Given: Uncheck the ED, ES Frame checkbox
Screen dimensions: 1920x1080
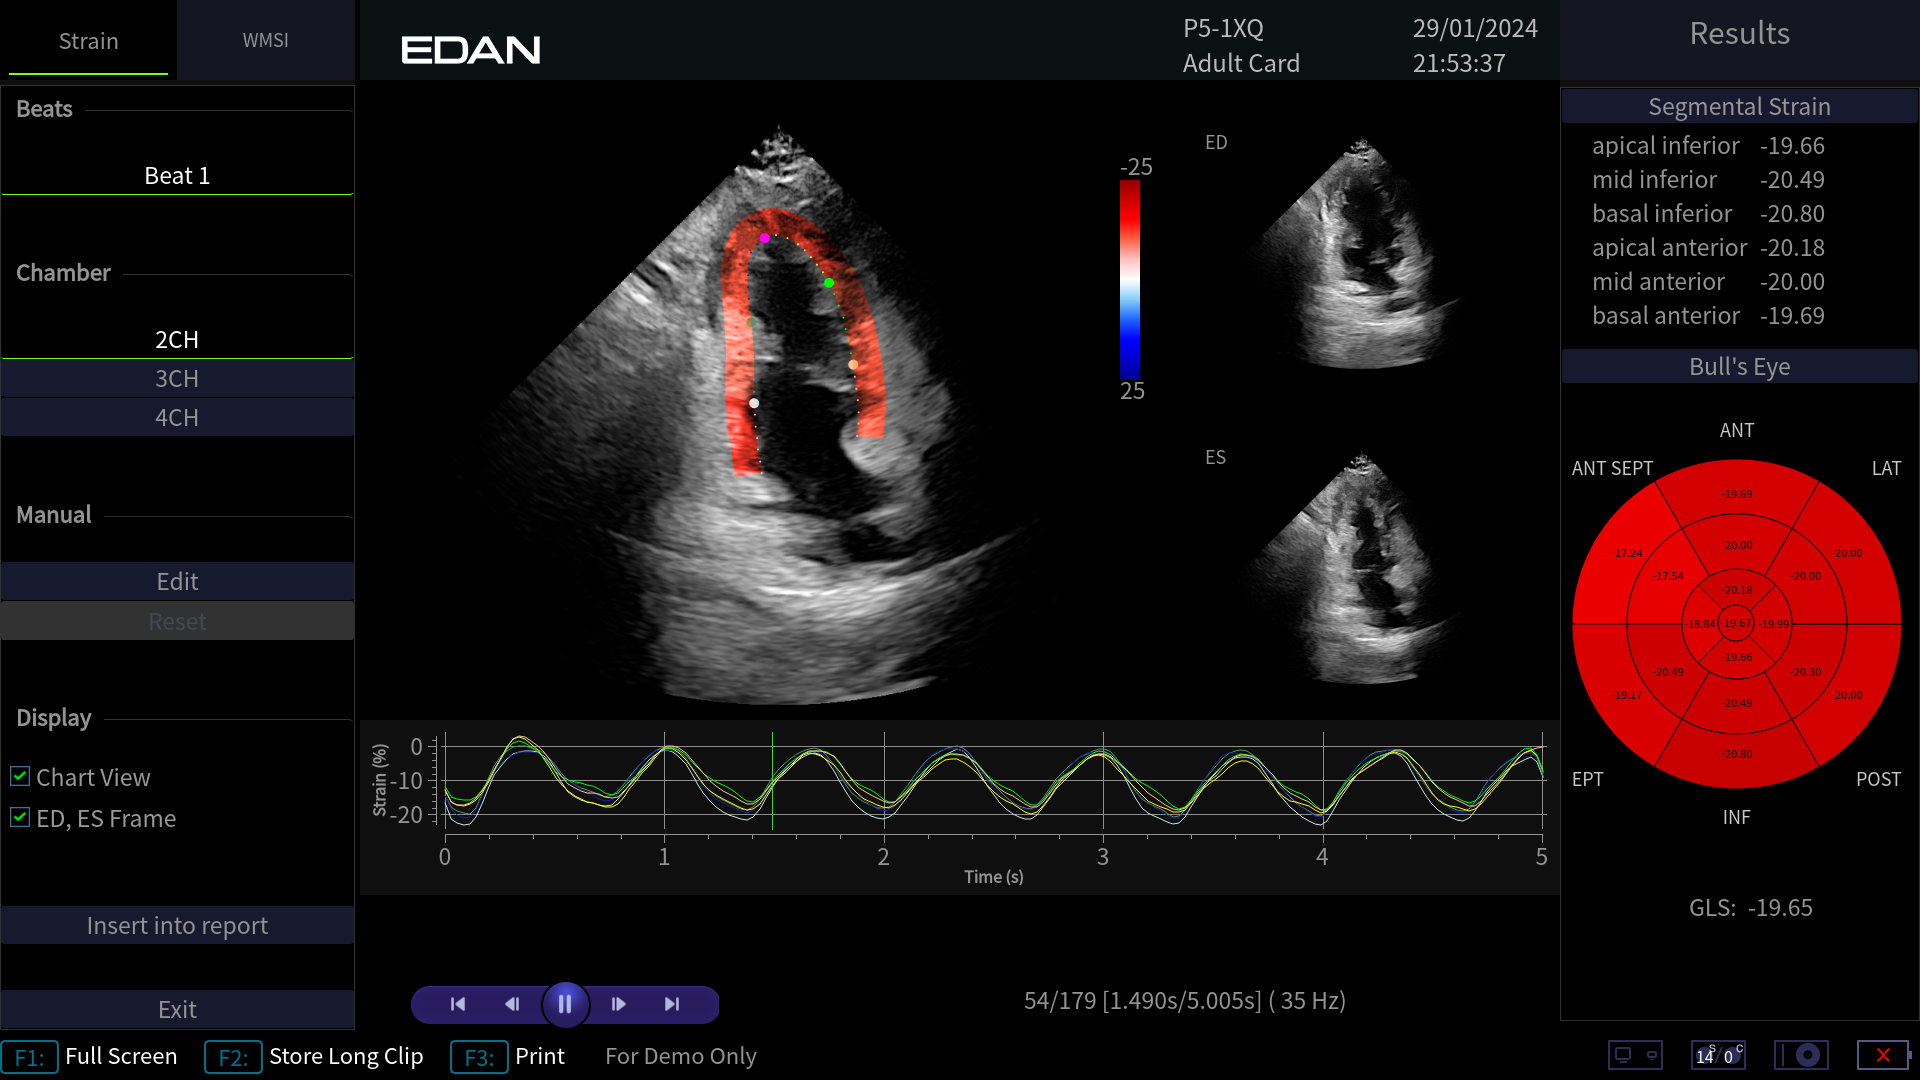Looking at the screenshot, I should point(20,817).
